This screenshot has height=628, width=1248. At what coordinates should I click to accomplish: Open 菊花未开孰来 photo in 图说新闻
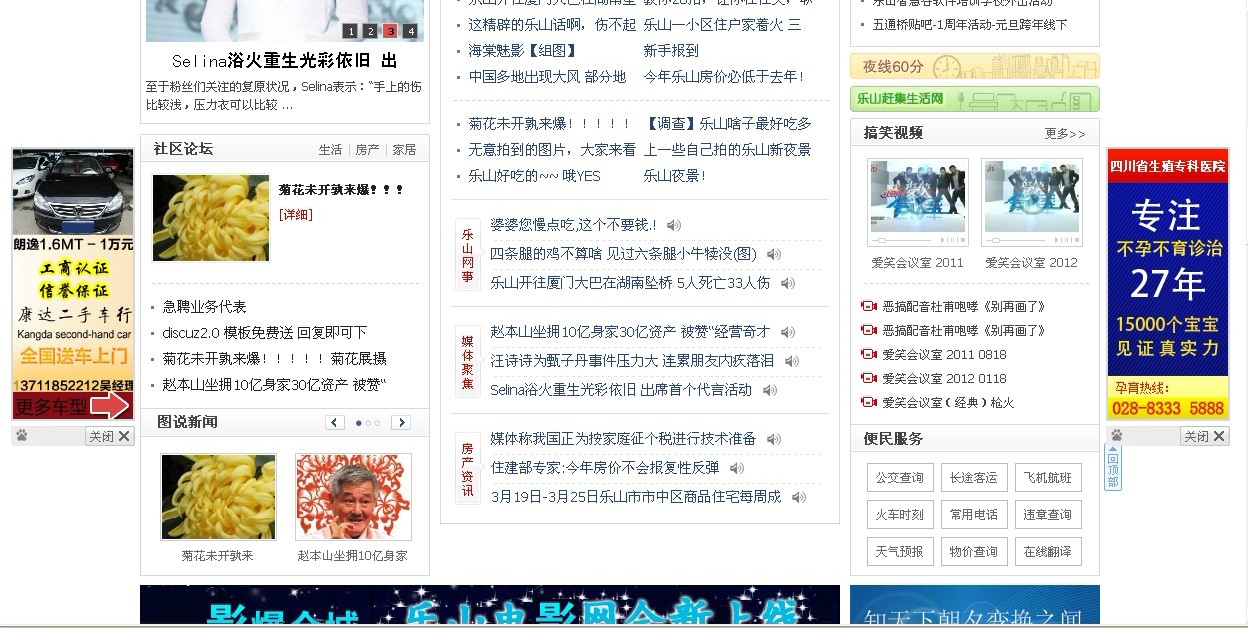(218, 497)
